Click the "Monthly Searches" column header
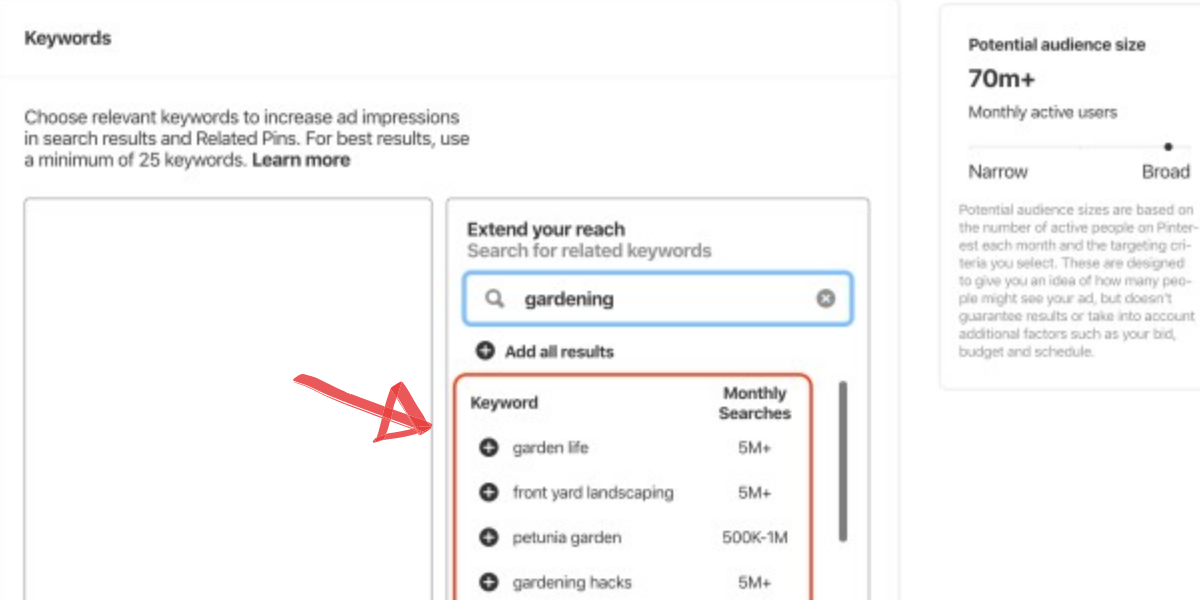 coord(755,403)
